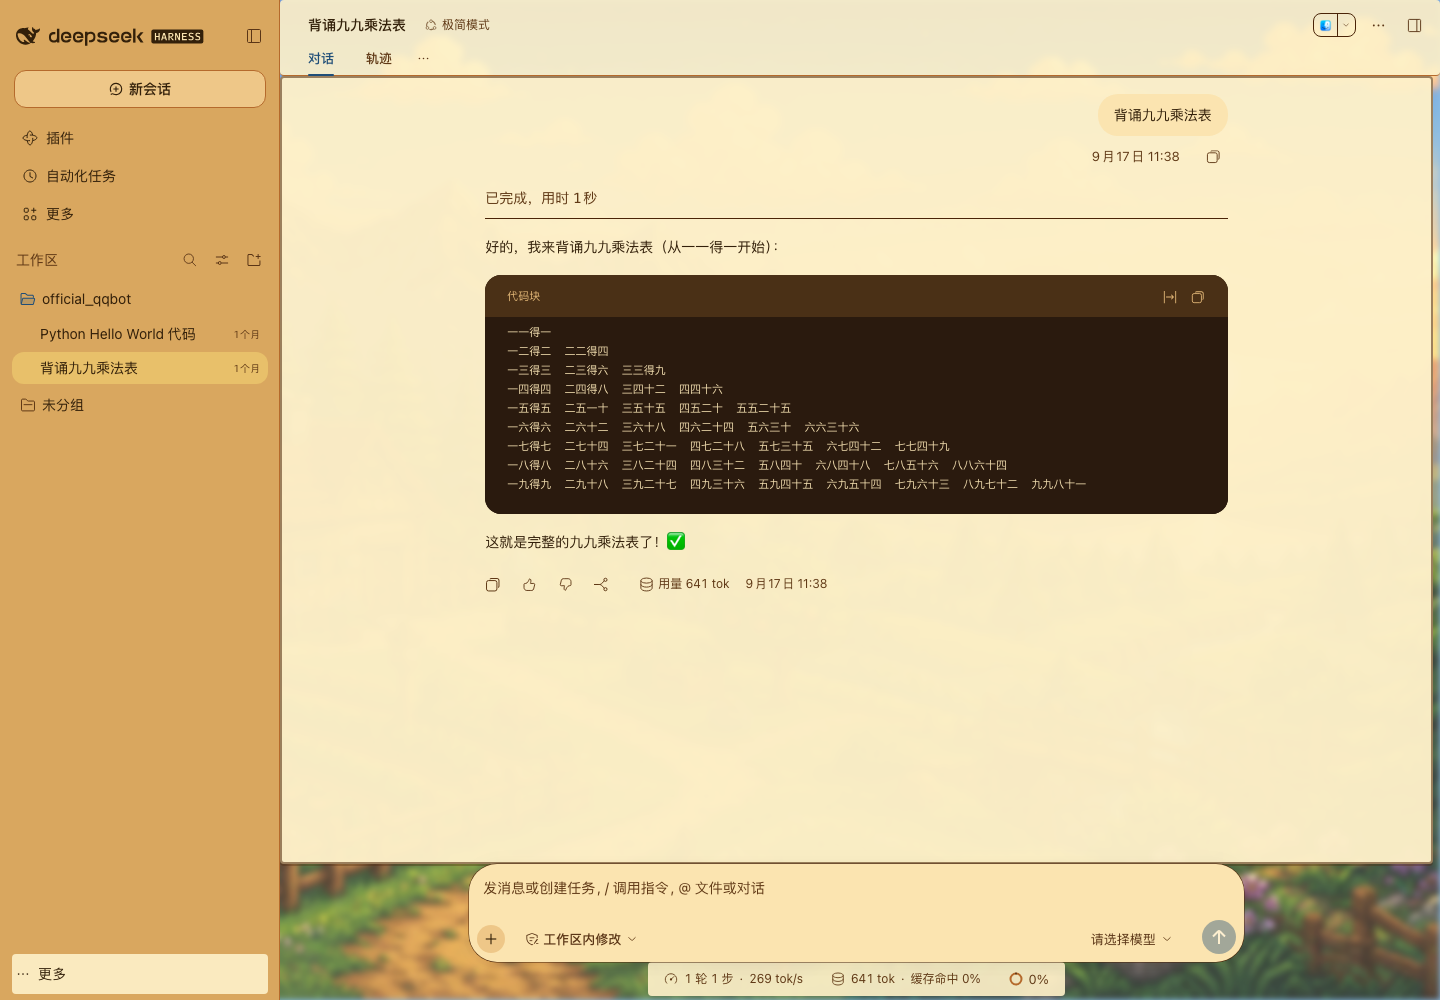
Task: Open 工作区内修改 mode dropdown
Action: pyautogui.click(x=581, y=939)
